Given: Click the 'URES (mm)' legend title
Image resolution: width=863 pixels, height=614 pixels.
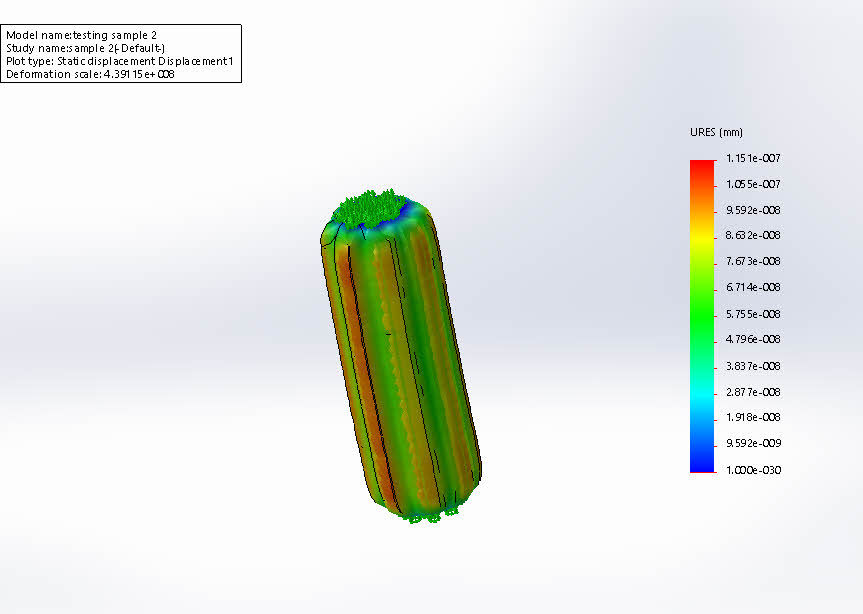Looking at the screenshot, I should coord(716,132).
